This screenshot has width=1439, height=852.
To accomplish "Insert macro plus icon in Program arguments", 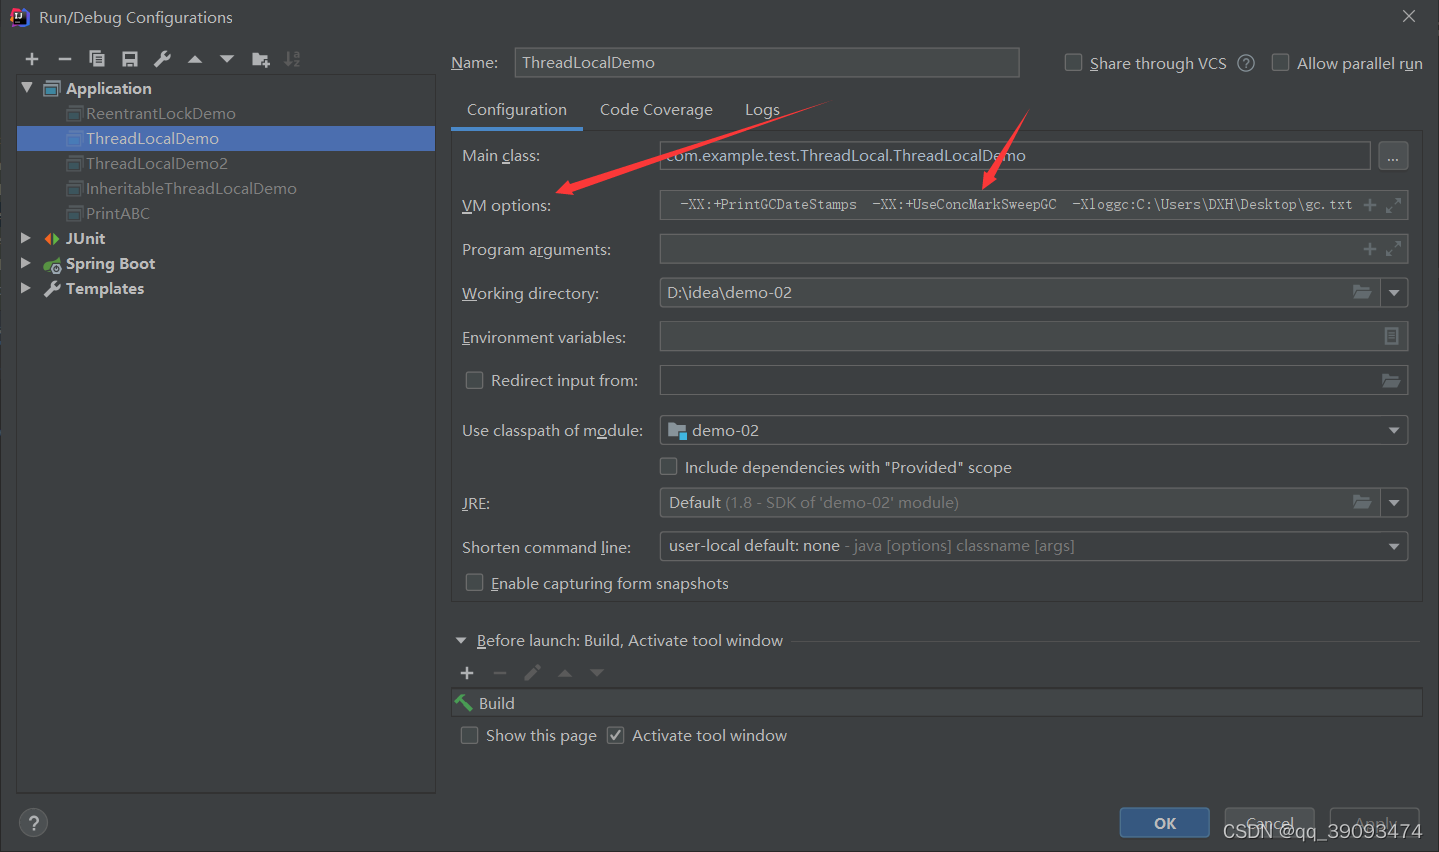I will [1370, 249].
